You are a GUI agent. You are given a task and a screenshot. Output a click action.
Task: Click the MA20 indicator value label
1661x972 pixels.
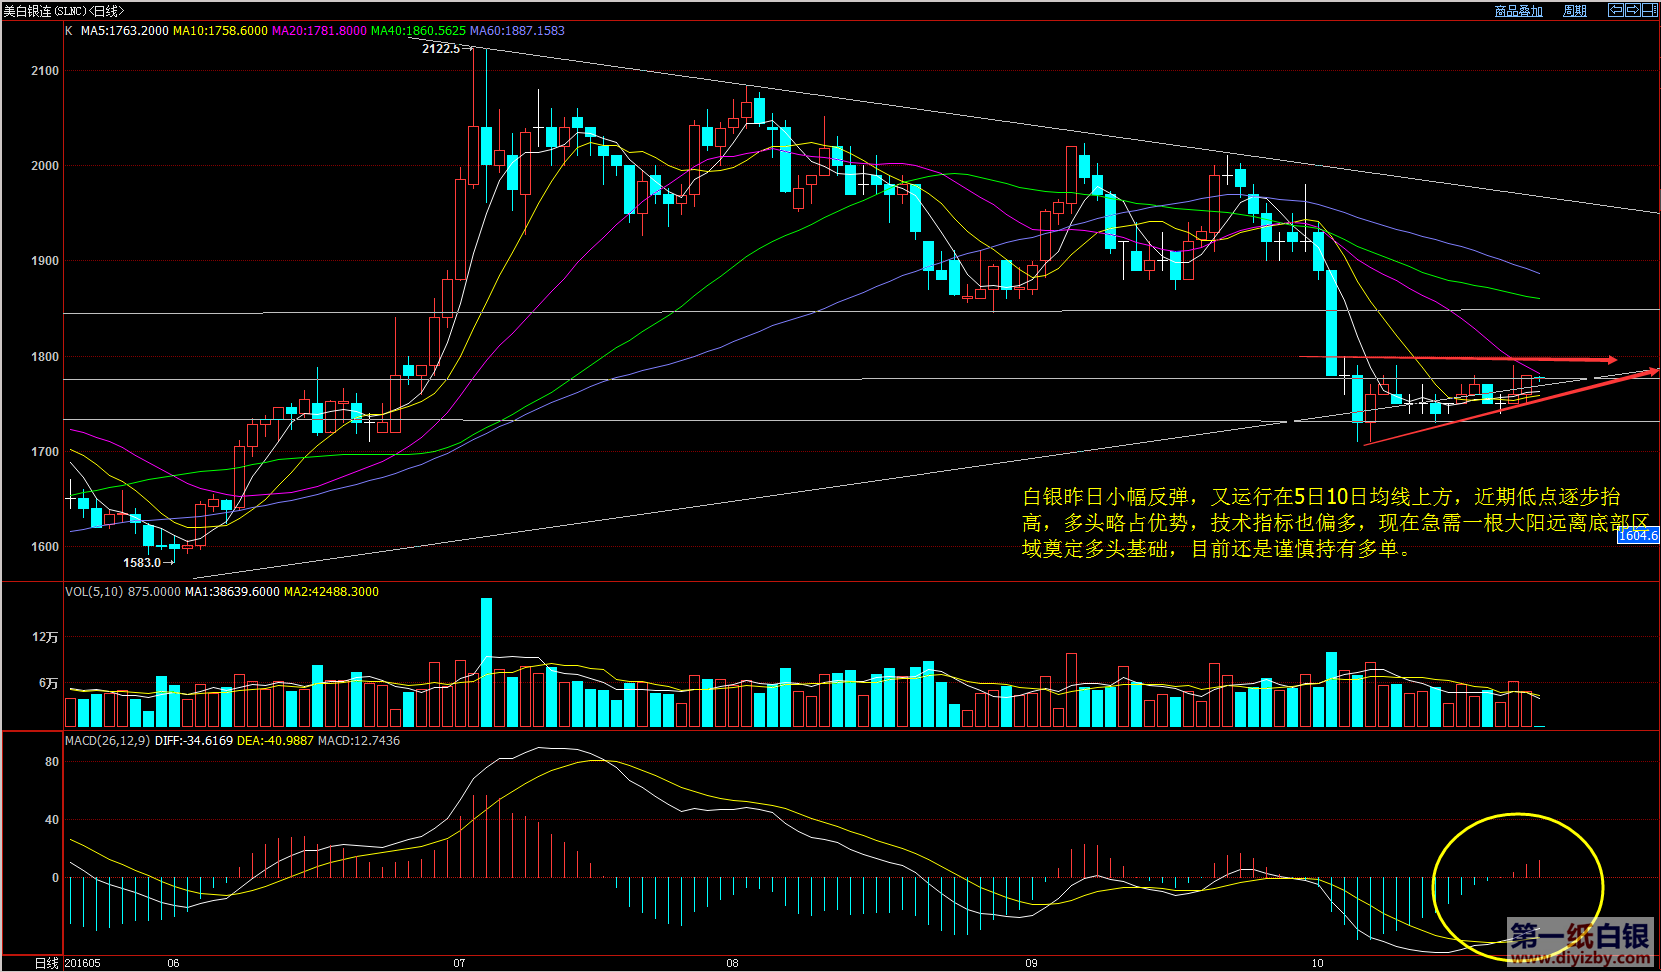pos(319,31)
